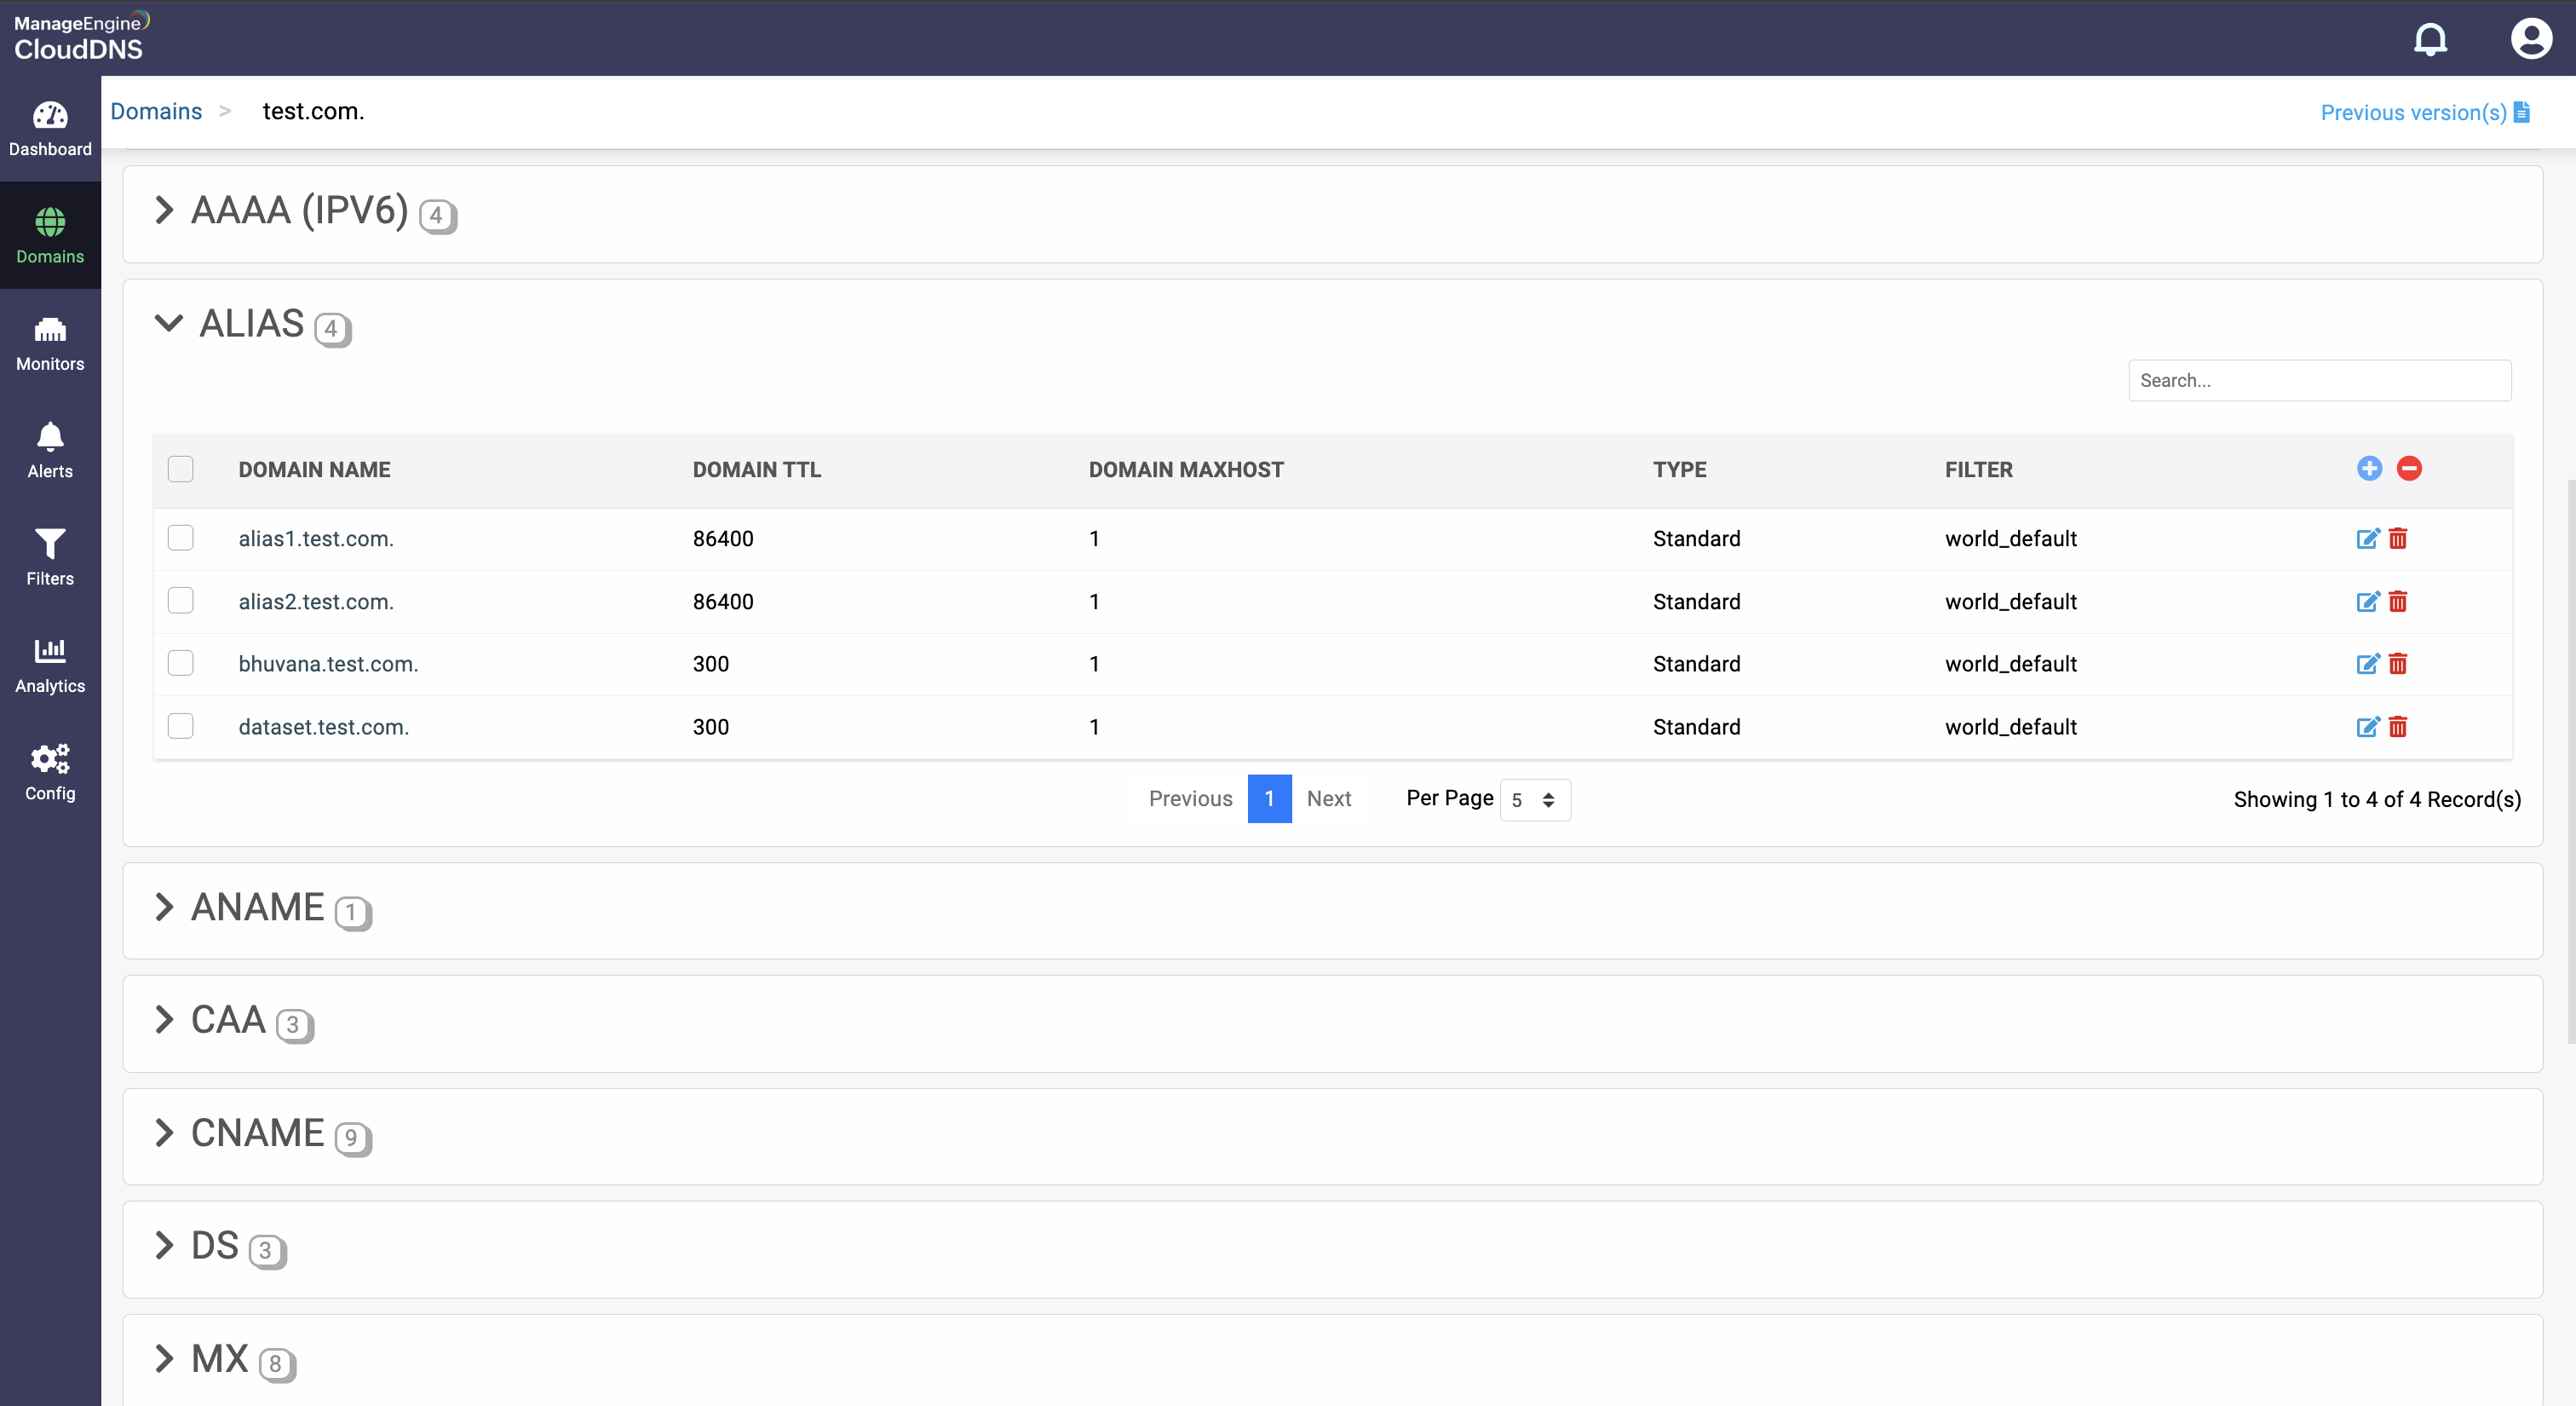Focus the ALIAS Search field
2576x1406 pixels.
2318,380
